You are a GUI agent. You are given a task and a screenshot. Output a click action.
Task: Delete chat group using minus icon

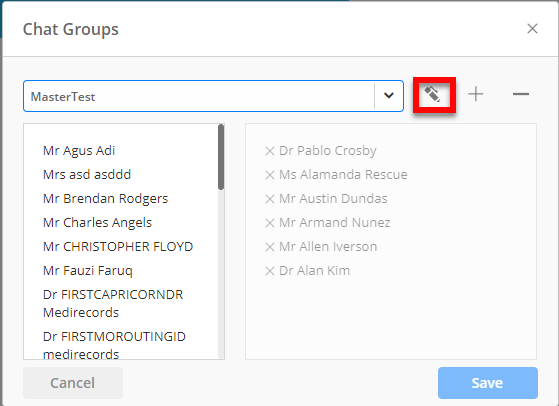click(521, 94)
